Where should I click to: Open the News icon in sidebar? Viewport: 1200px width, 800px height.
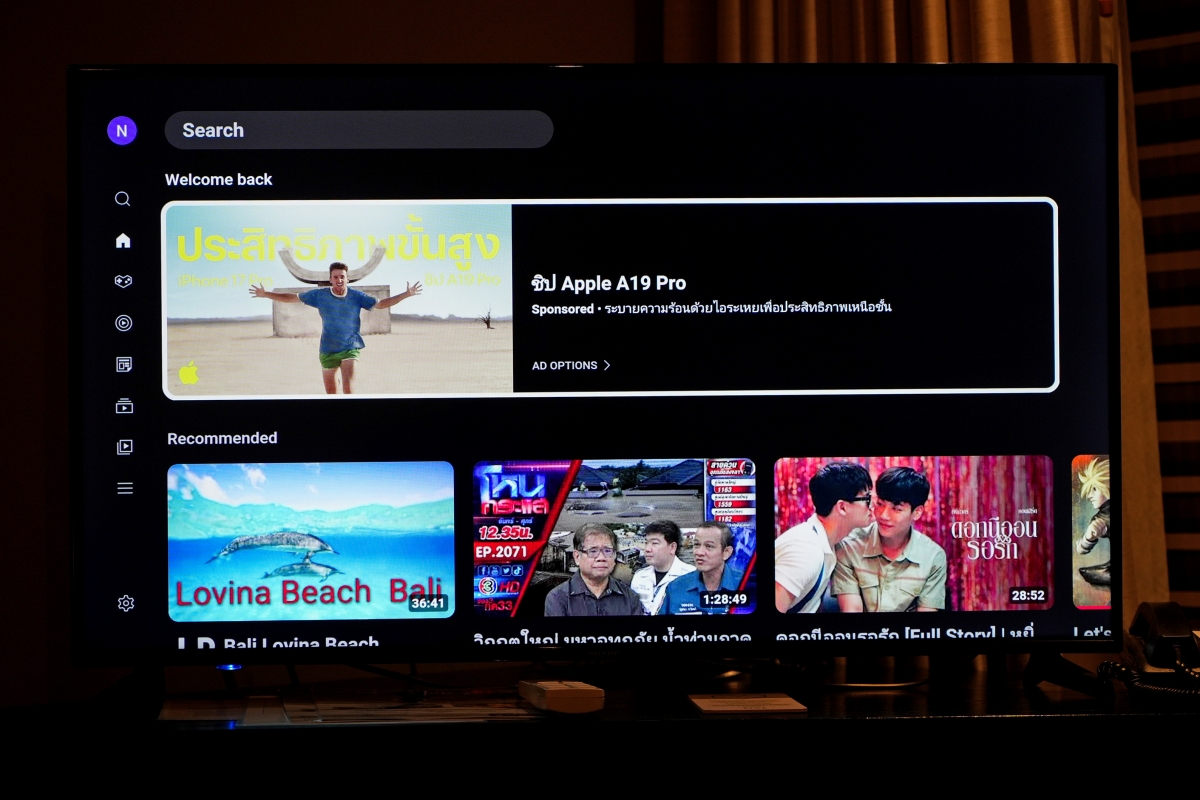[x=124, y=364]
